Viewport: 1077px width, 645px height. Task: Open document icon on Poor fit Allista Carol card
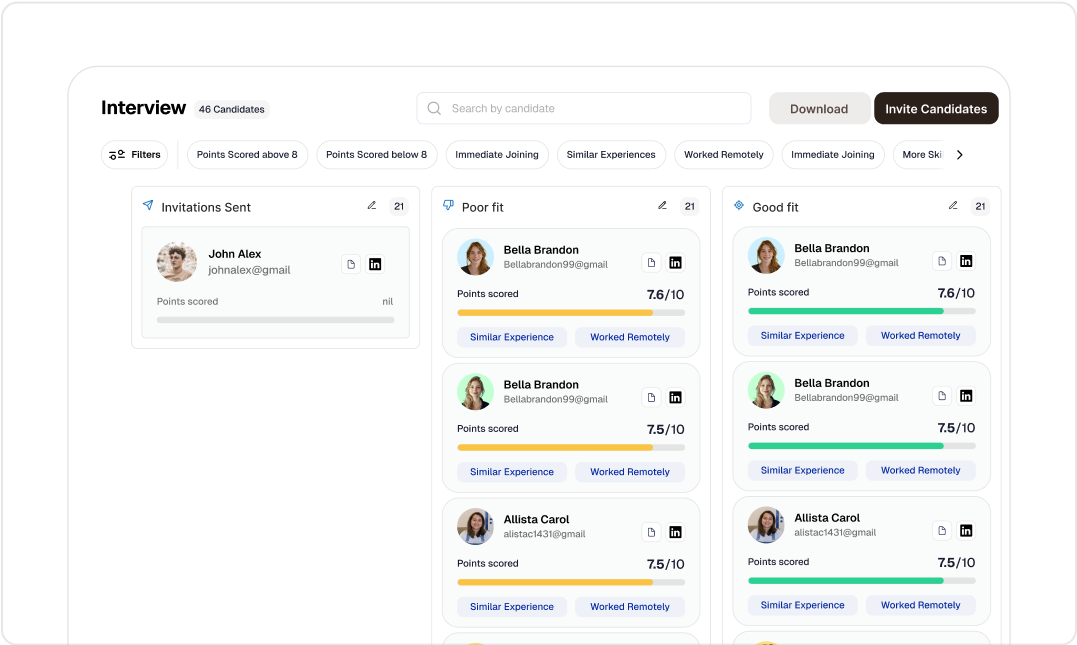(651, 532)
